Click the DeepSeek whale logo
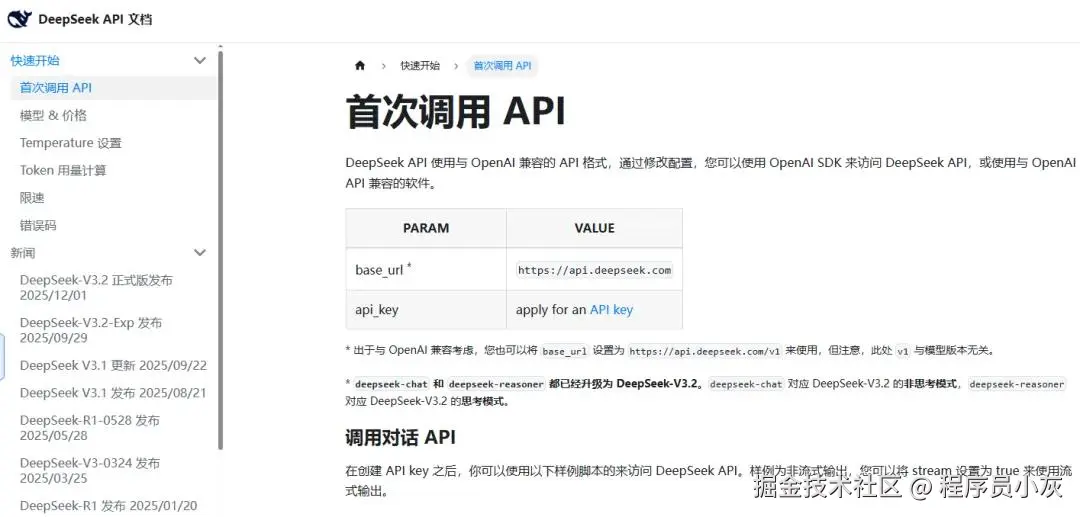Image resolution: width=1080 pixels, height=517 pixels. [x=19, y=19]
